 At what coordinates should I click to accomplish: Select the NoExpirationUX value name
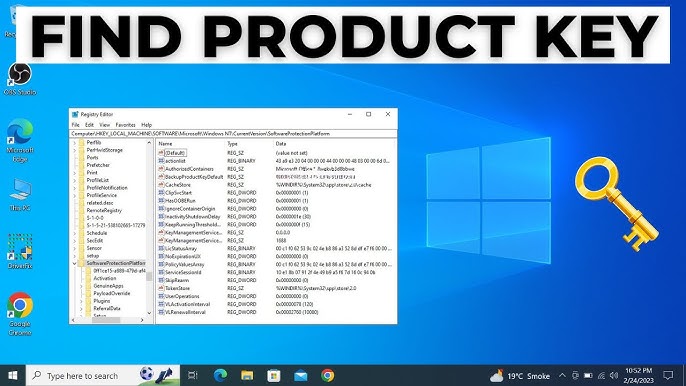point(183,256)
